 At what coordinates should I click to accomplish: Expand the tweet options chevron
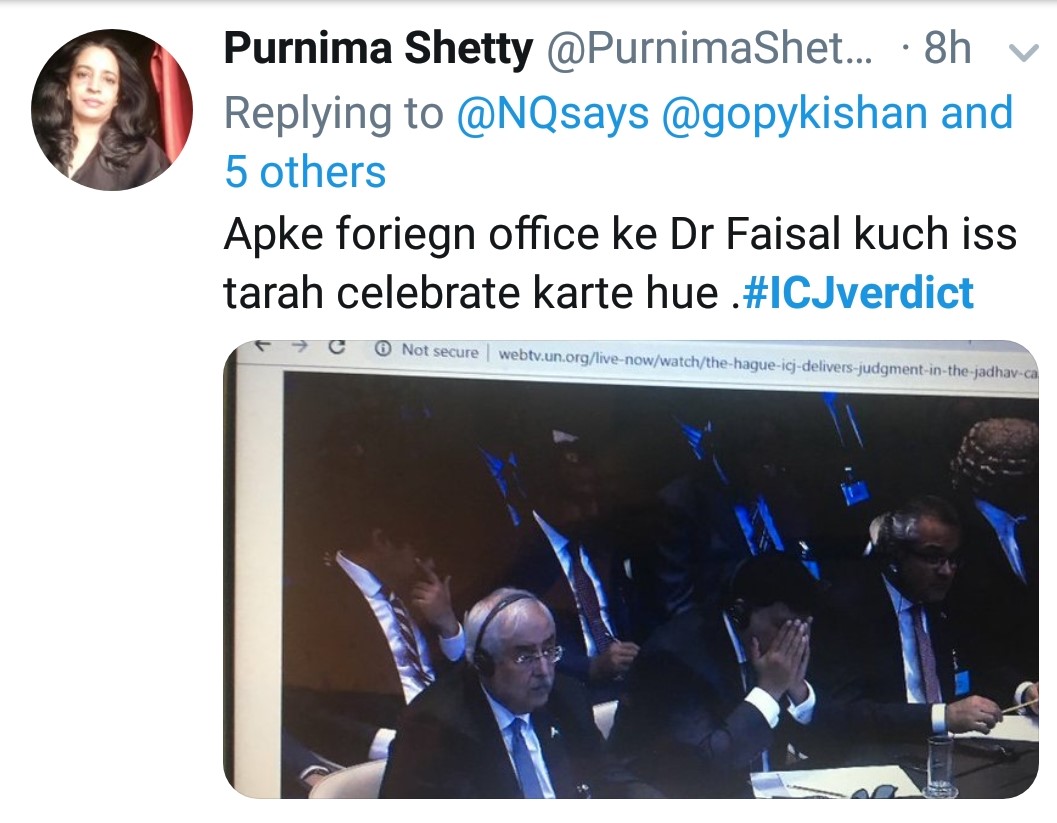1023,53
